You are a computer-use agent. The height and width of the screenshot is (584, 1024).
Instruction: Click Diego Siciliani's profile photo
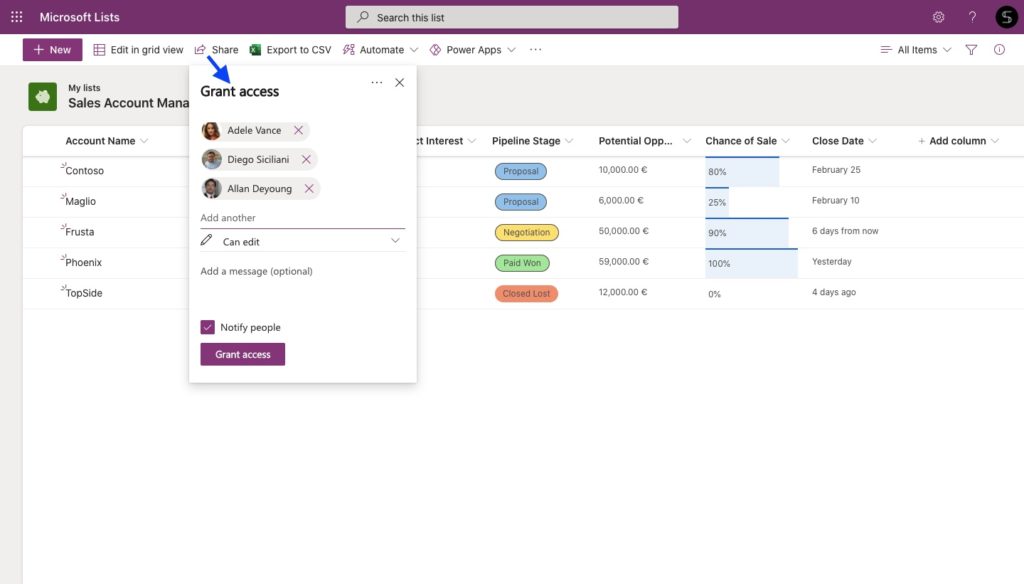tap(211, 159)
